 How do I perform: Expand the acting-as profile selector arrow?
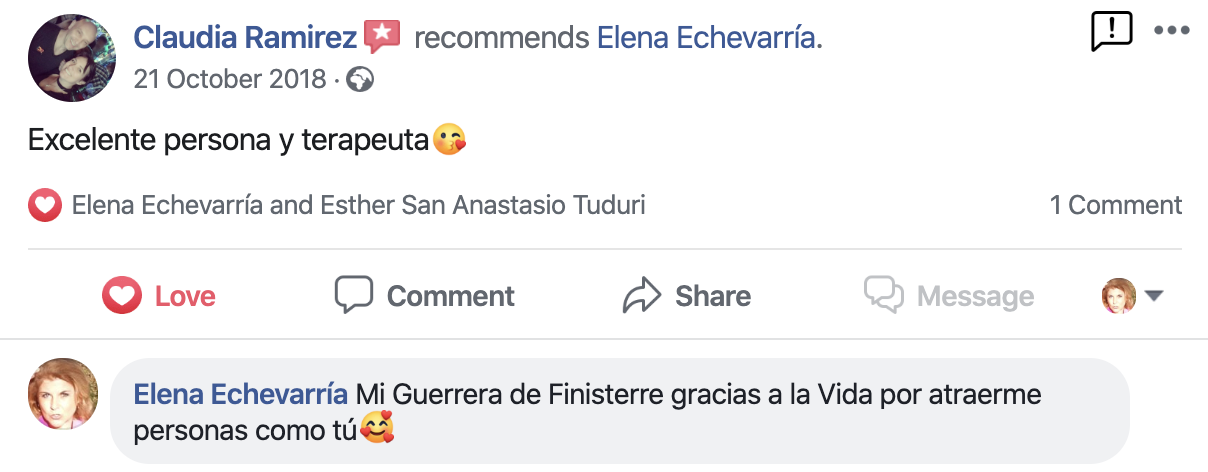[x=1154, y=296]
